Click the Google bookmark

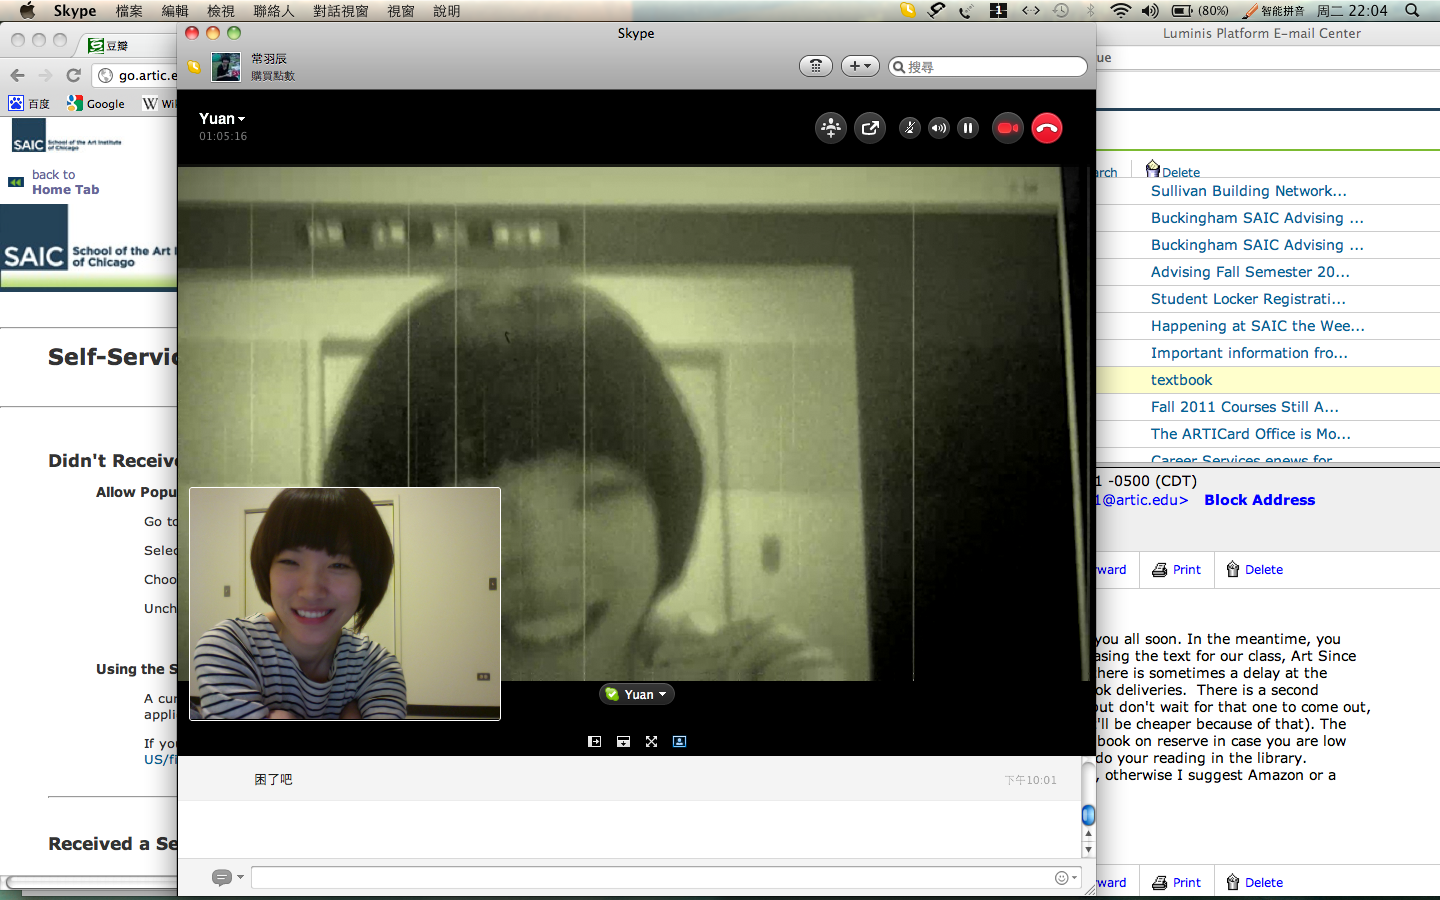96,103
